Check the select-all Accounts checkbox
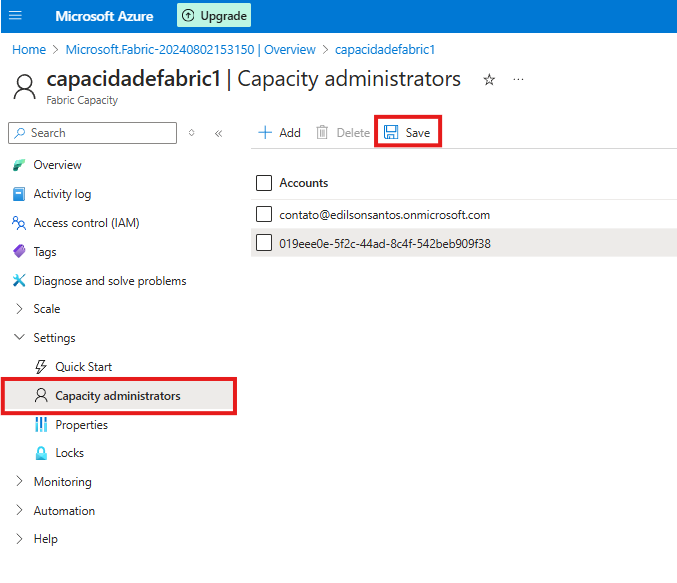The width and height of the screenshot is (677, 583). pos(264,183)
